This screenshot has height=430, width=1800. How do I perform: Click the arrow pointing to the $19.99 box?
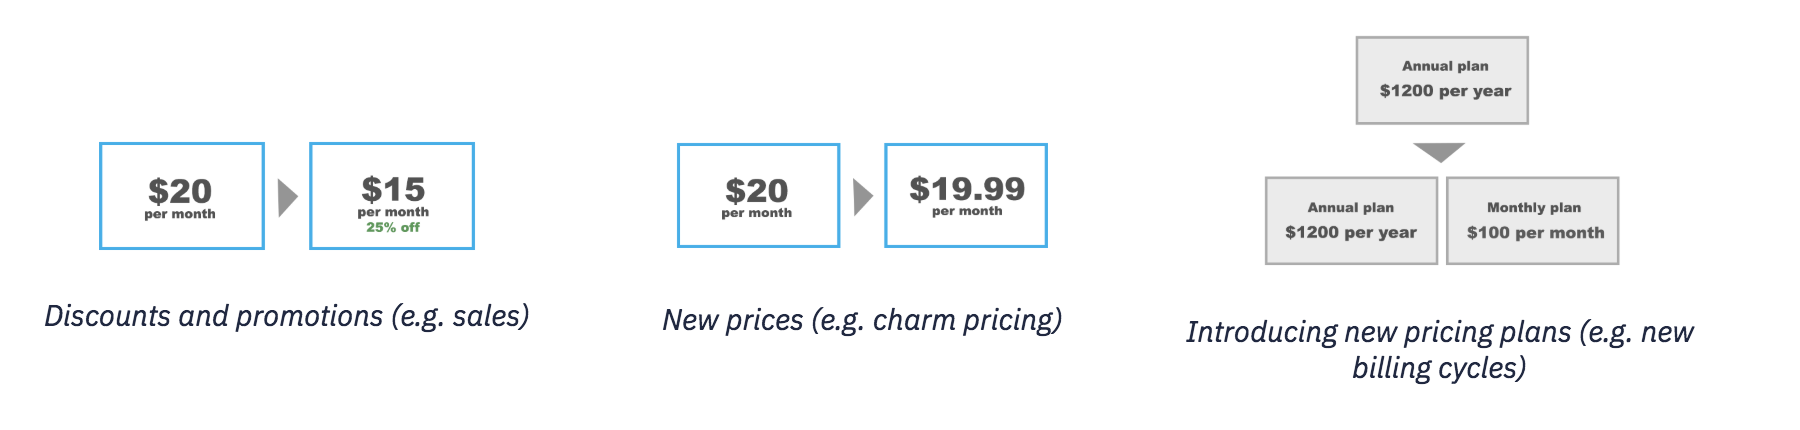click(862, 197)
